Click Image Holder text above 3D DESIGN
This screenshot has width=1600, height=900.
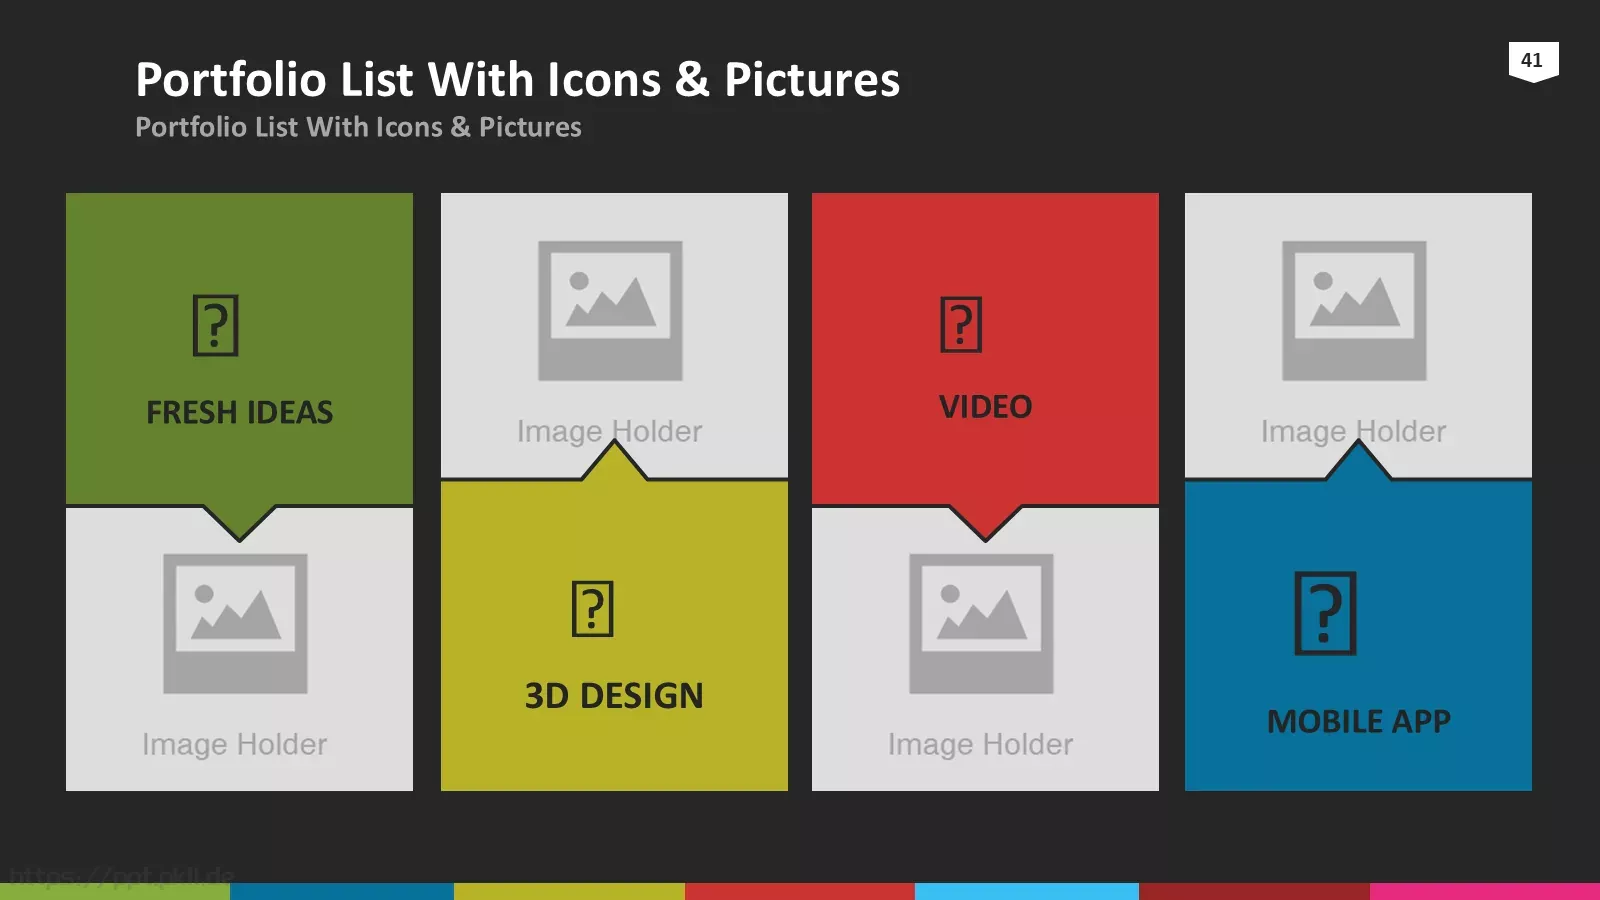(x=610, y=431)
